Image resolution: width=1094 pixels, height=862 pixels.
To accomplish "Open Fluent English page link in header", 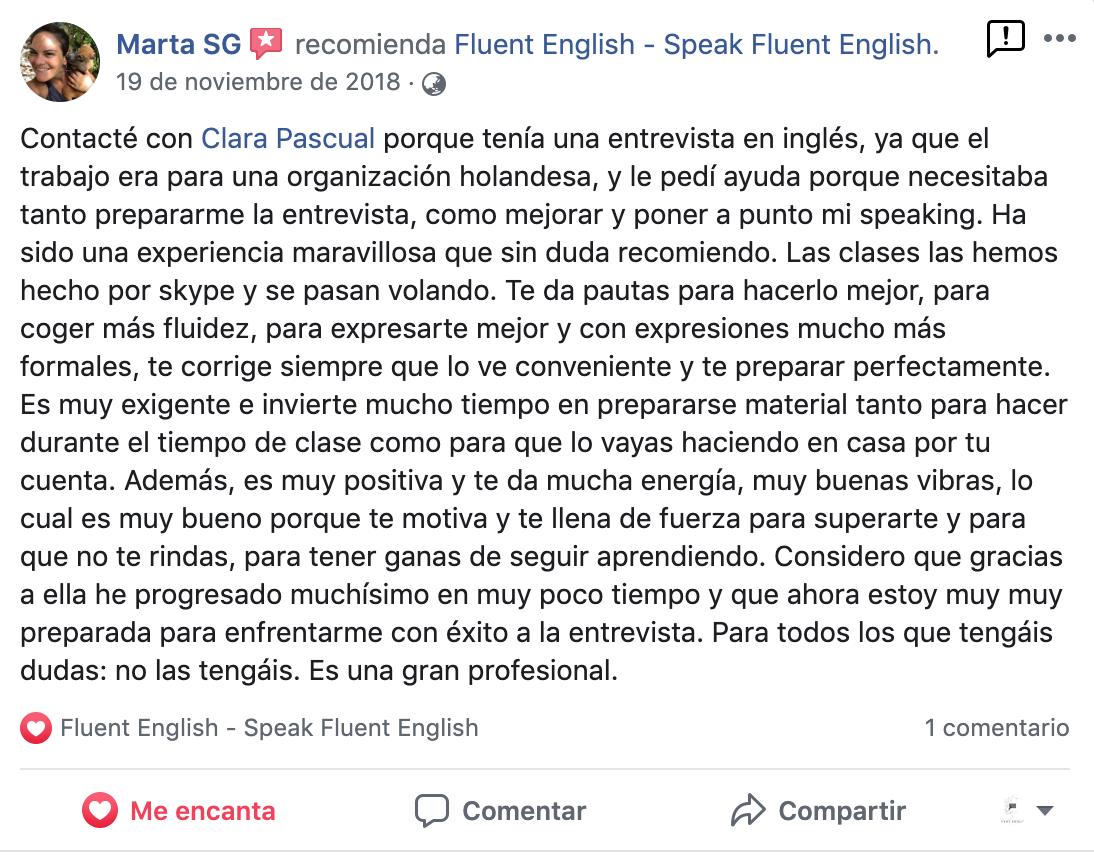I will pos(696,45).
